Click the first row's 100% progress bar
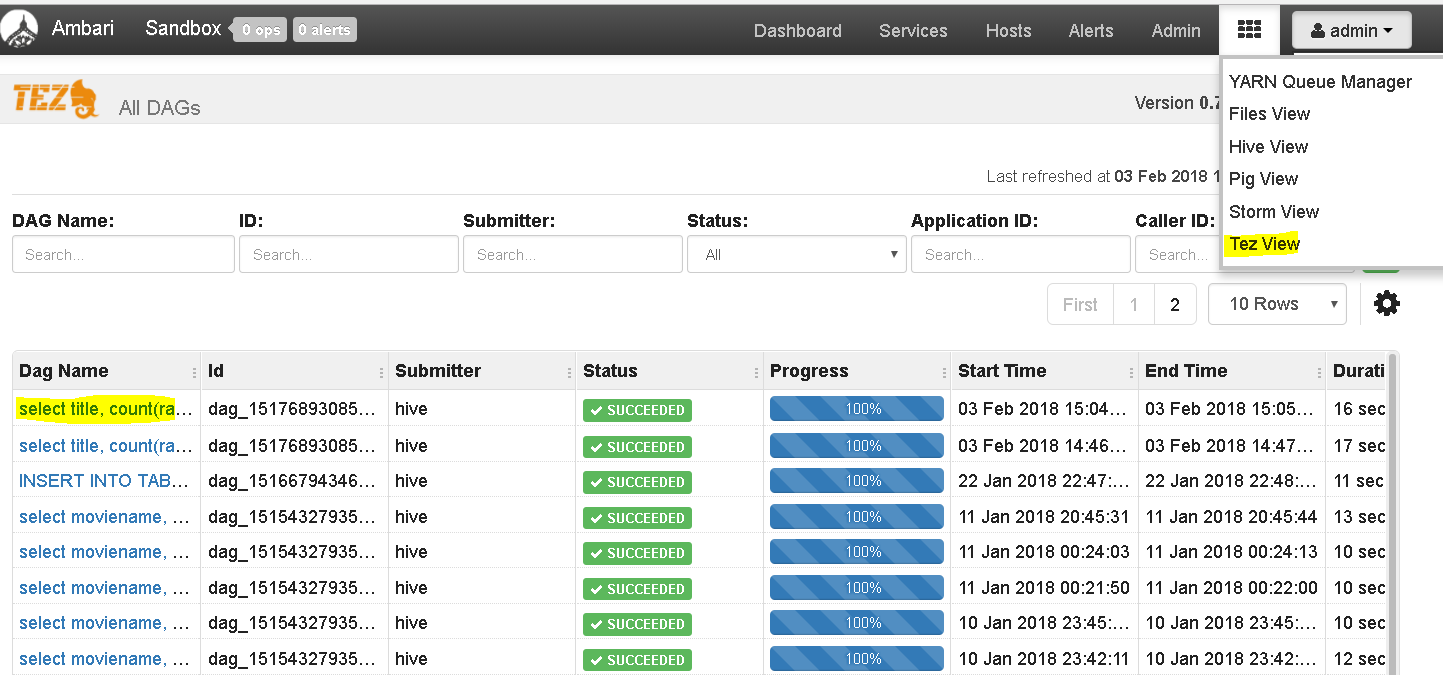Image resolution: width=1443 pixels, height=675 pixels. click(x=857, y=409)
